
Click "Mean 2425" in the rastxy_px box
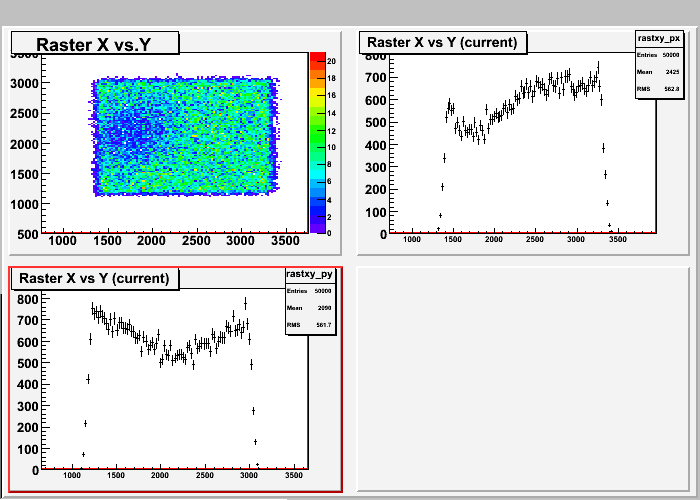click(658, 72)
